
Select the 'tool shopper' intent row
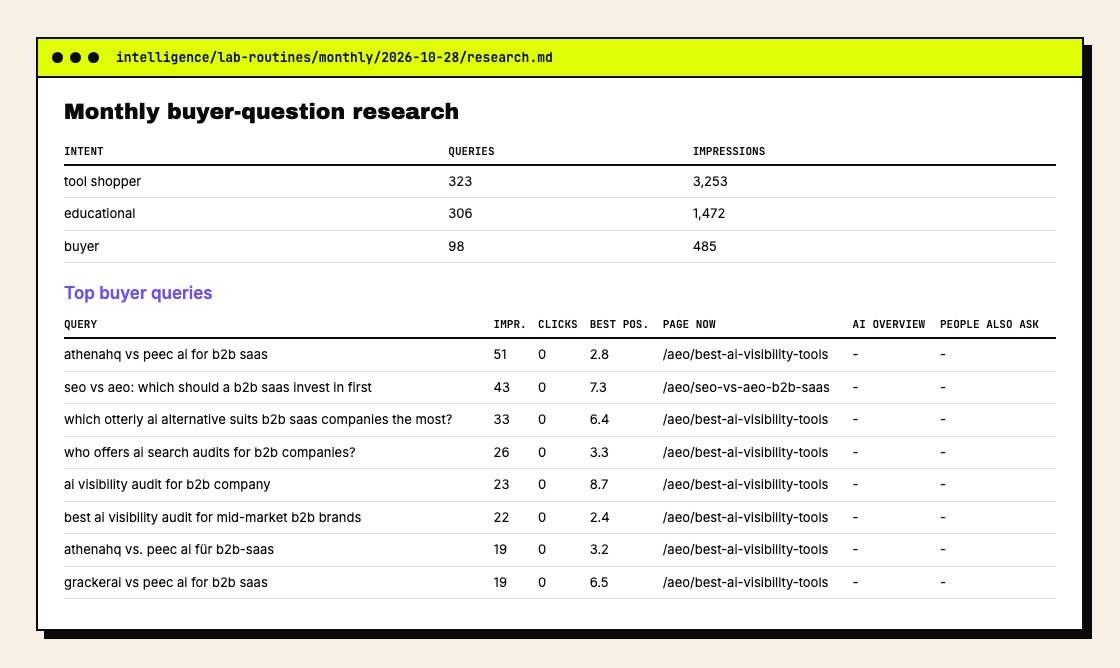(x=559, y=181)
